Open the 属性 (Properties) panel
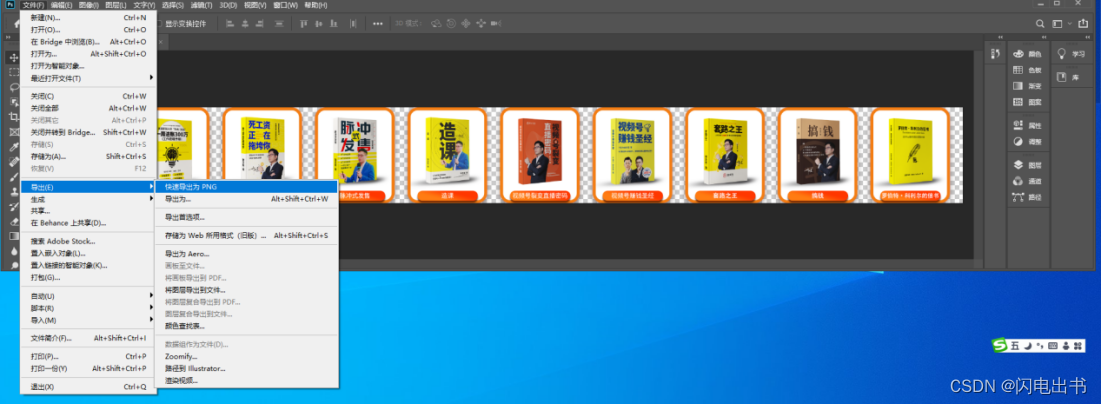 pos(1027,126)
